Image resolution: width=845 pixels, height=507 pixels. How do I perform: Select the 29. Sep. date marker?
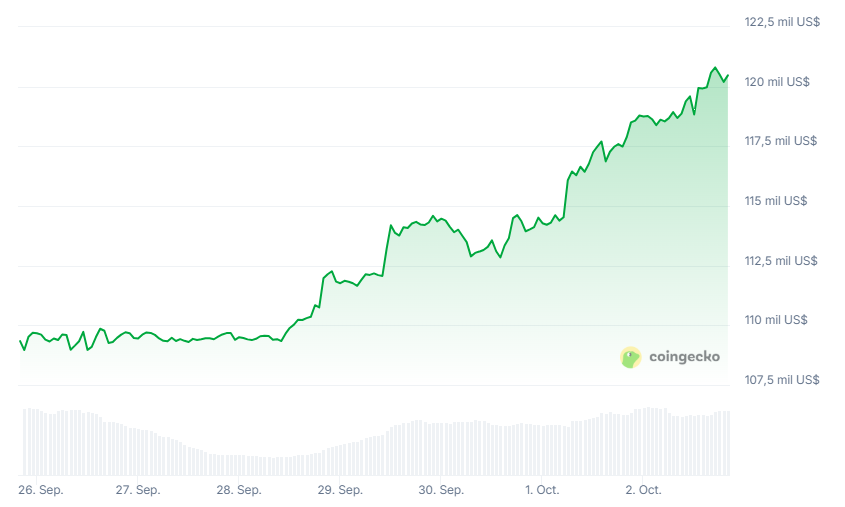[x=340, y=490]
